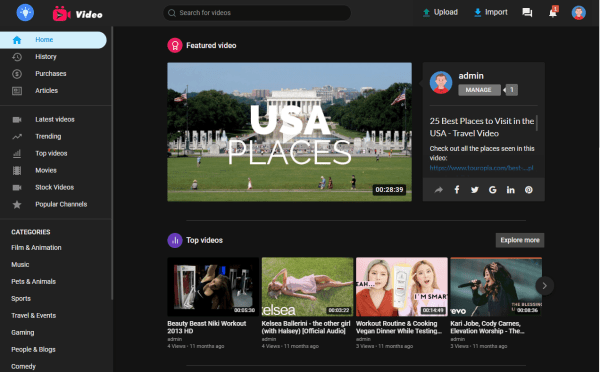Open Gaming category
Screen dimensions: 600x372
[x=23, y=333]
